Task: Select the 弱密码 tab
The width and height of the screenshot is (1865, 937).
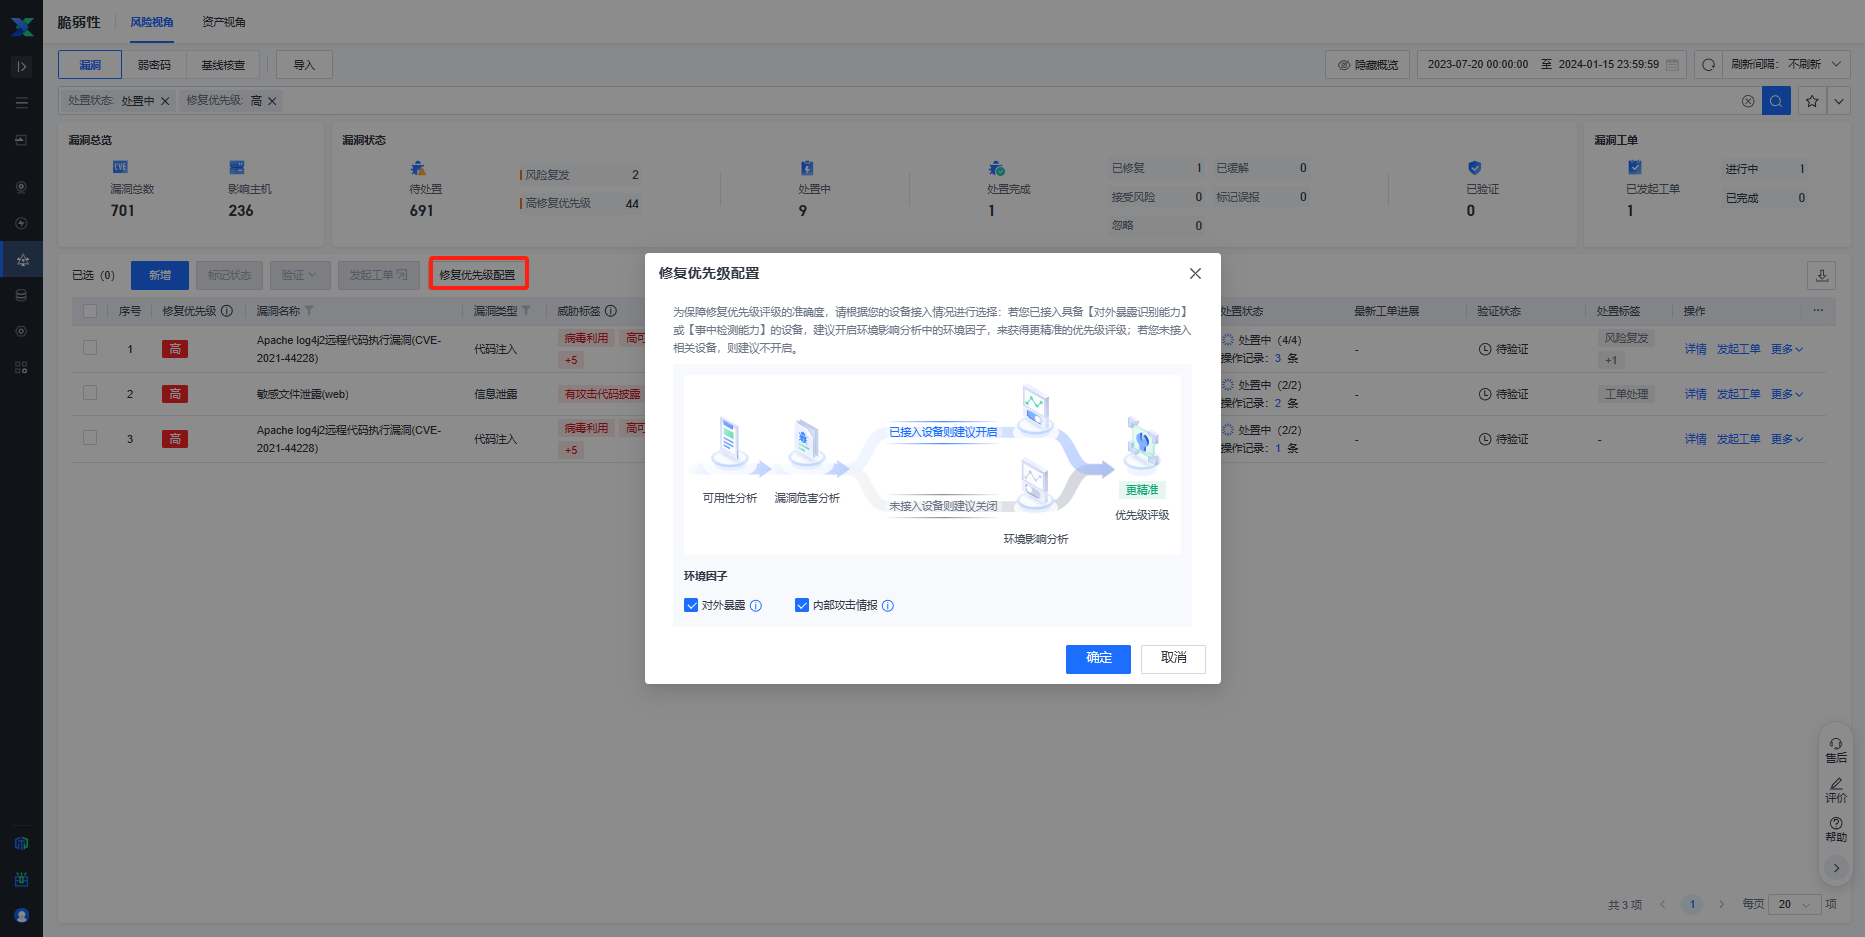Action: pyautogui.click(x=154, y=65)
